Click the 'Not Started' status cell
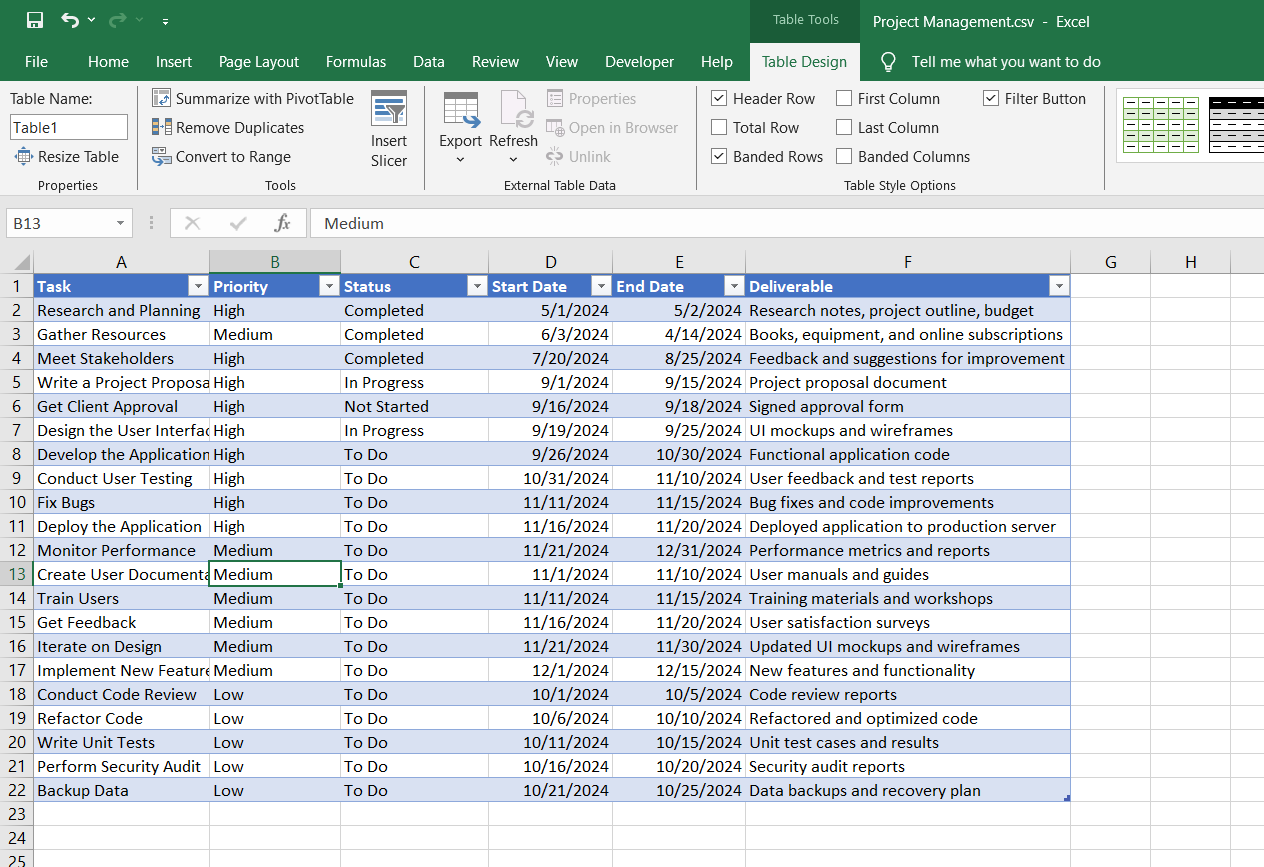Image resolution: width=1264 pixels, height=867 pixels. (x=414, y=406)
